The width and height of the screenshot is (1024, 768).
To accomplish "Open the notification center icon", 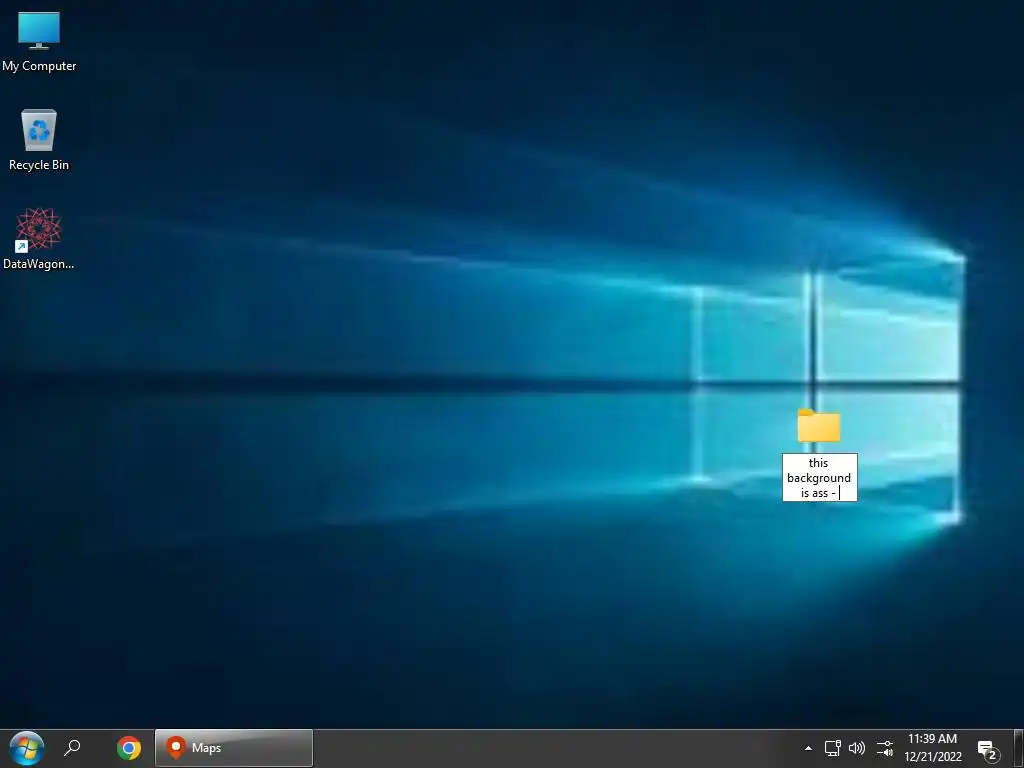I will (988, 750).
